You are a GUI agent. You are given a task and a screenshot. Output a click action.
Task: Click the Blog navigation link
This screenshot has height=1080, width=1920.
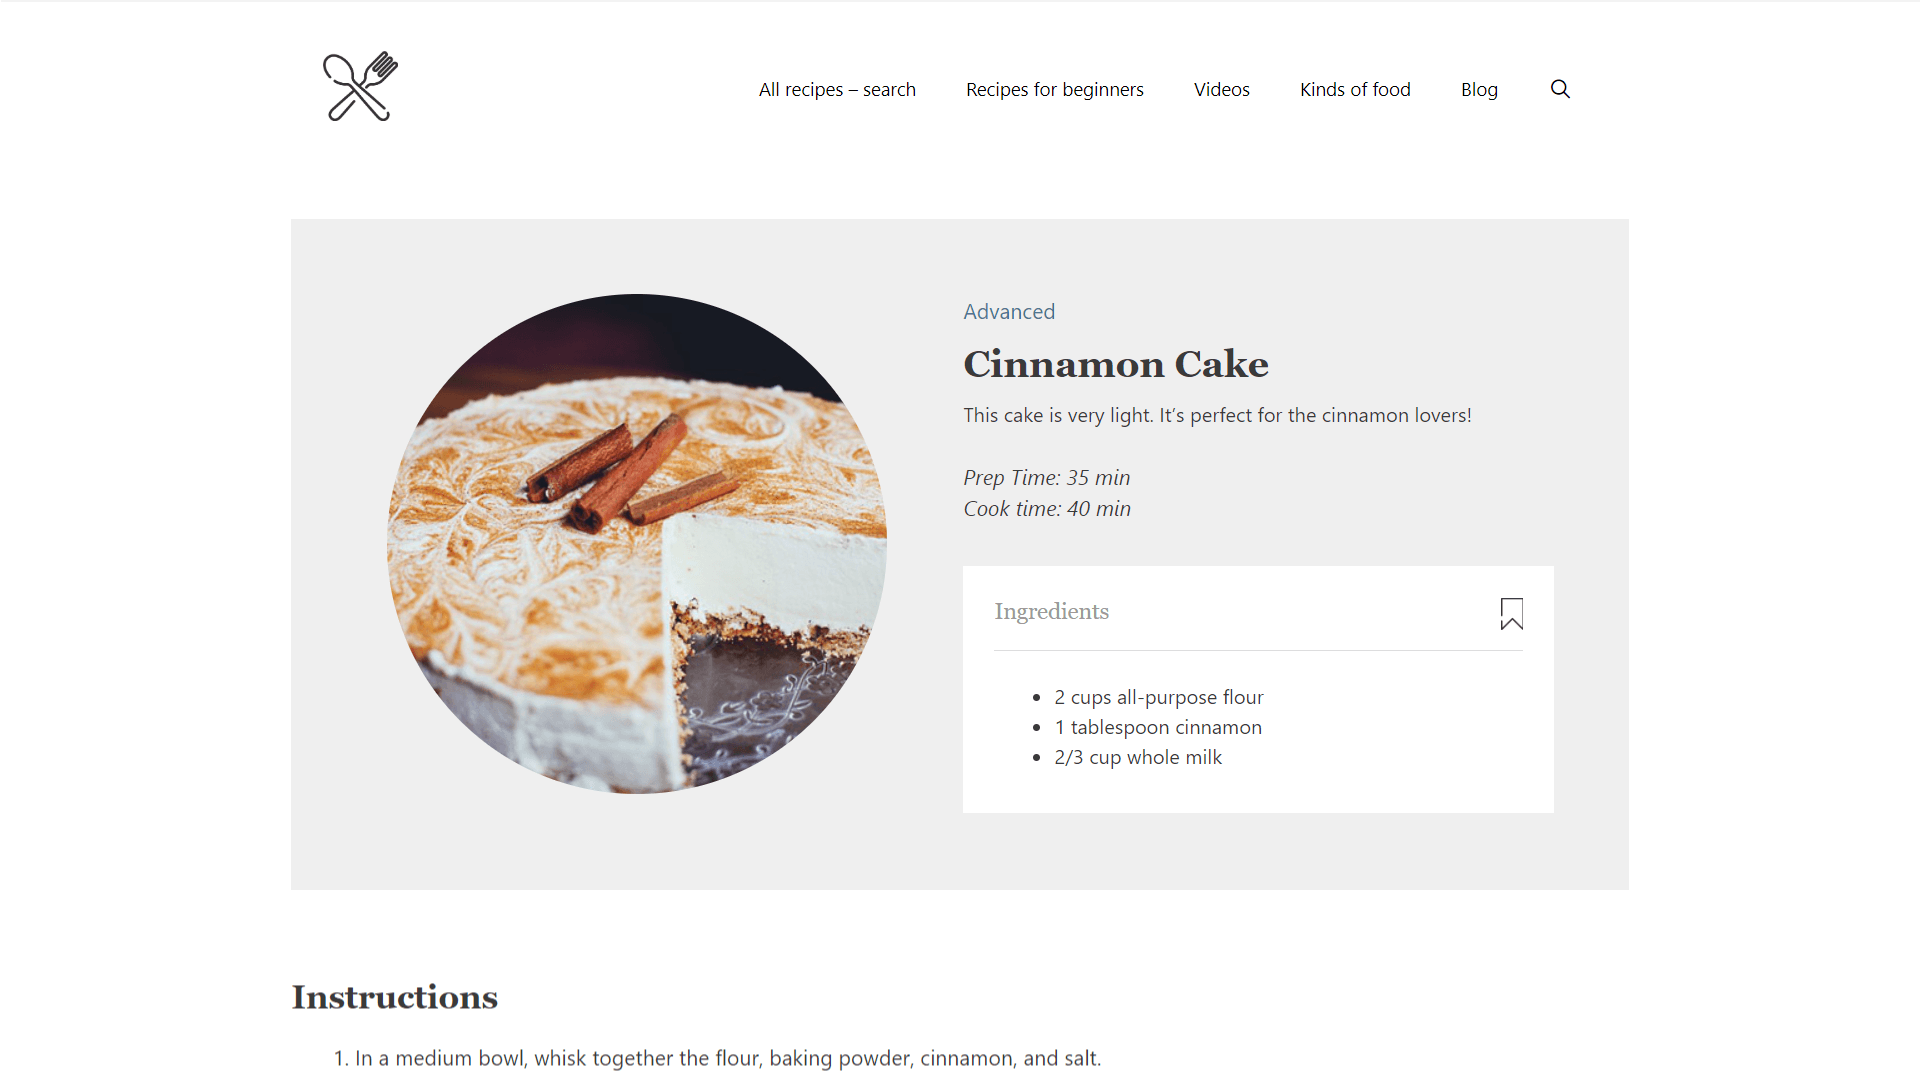coord(1480,88)
